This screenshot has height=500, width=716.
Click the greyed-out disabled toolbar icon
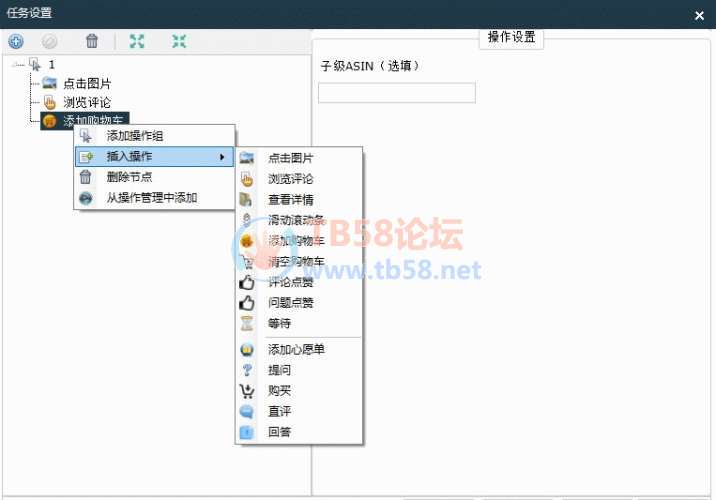coord(49,41)
